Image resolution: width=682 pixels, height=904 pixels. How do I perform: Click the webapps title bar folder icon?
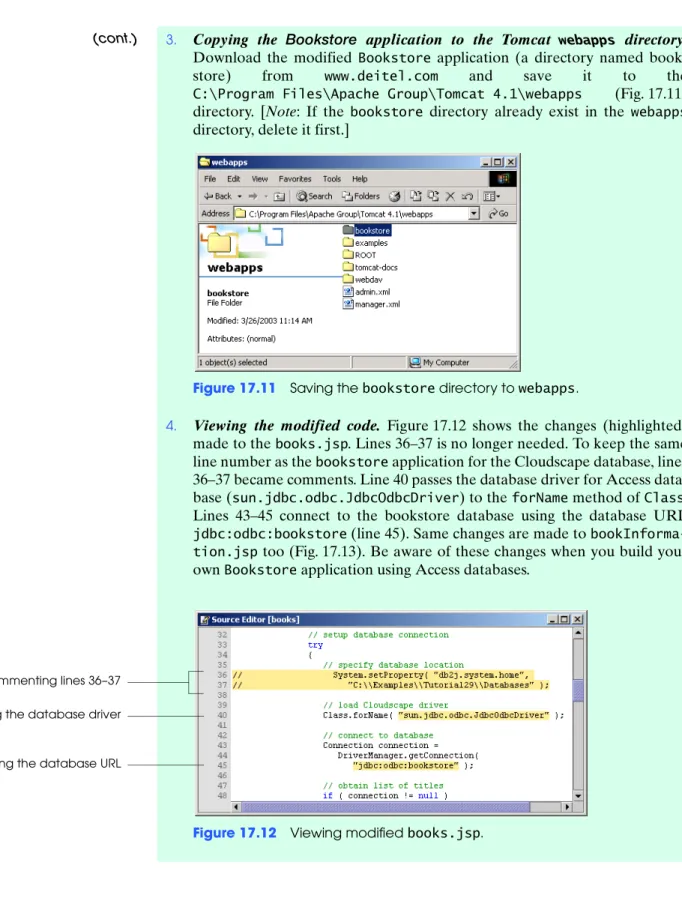point(205,162)
